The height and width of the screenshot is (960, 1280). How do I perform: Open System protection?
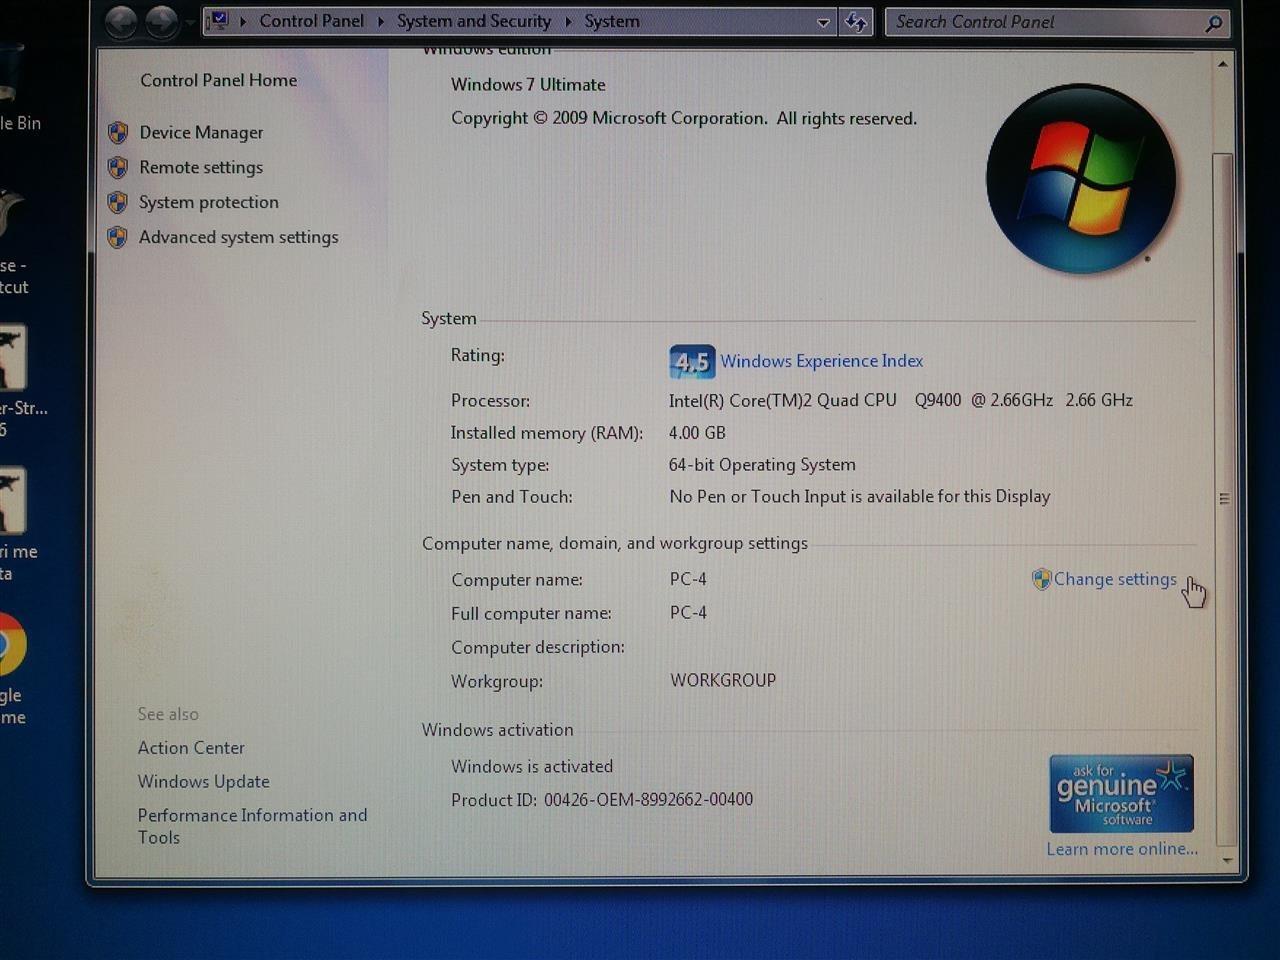click(x=209, y=202)
